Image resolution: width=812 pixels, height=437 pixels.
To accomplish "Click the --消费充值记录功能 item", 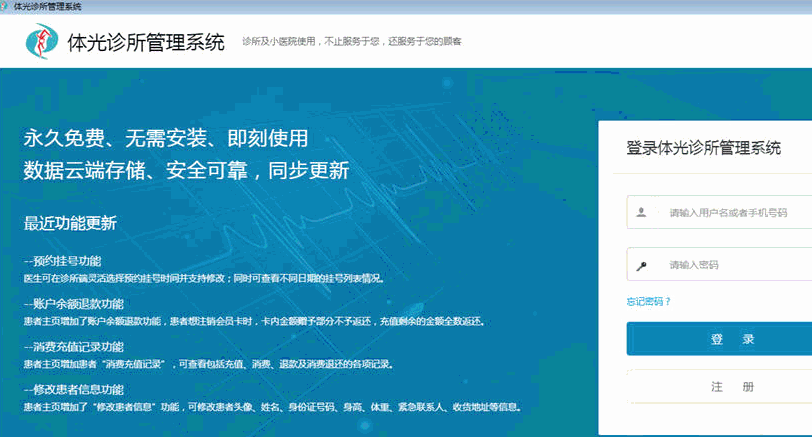I will (x=74, y=347).
